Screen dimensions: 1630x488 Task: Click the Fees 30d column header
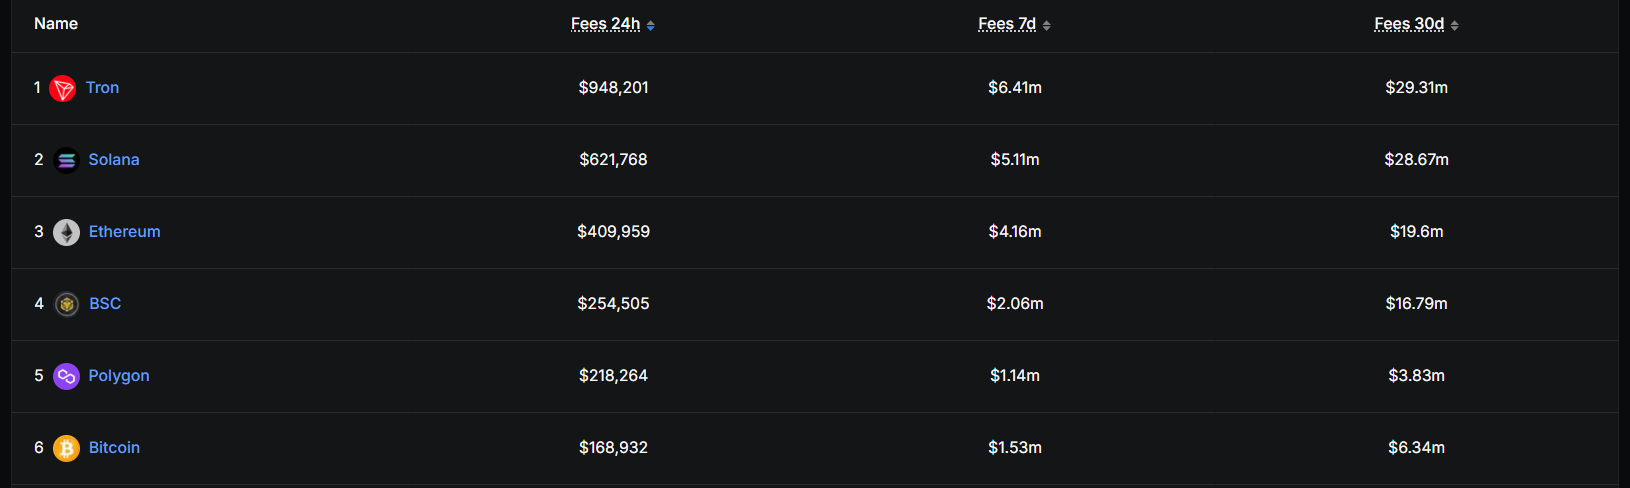pos(1409,24)
